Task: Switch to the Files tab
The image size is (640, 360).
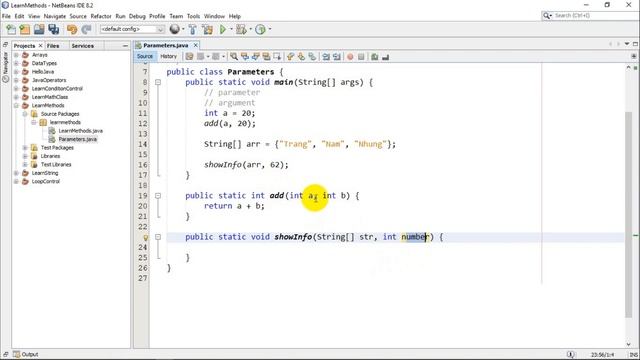Action: click(x=53, y=46)
